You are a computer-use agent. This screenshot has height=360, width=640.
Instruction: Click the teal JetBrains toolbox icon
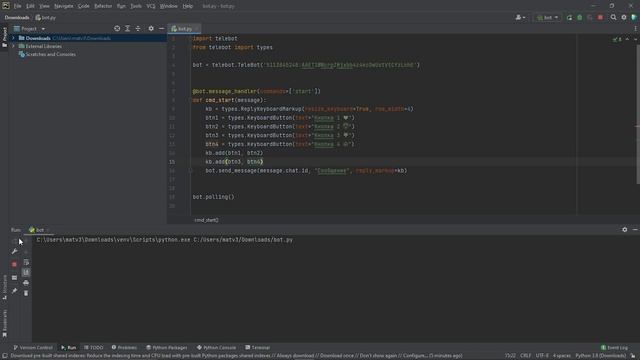[x=634, y=18]
